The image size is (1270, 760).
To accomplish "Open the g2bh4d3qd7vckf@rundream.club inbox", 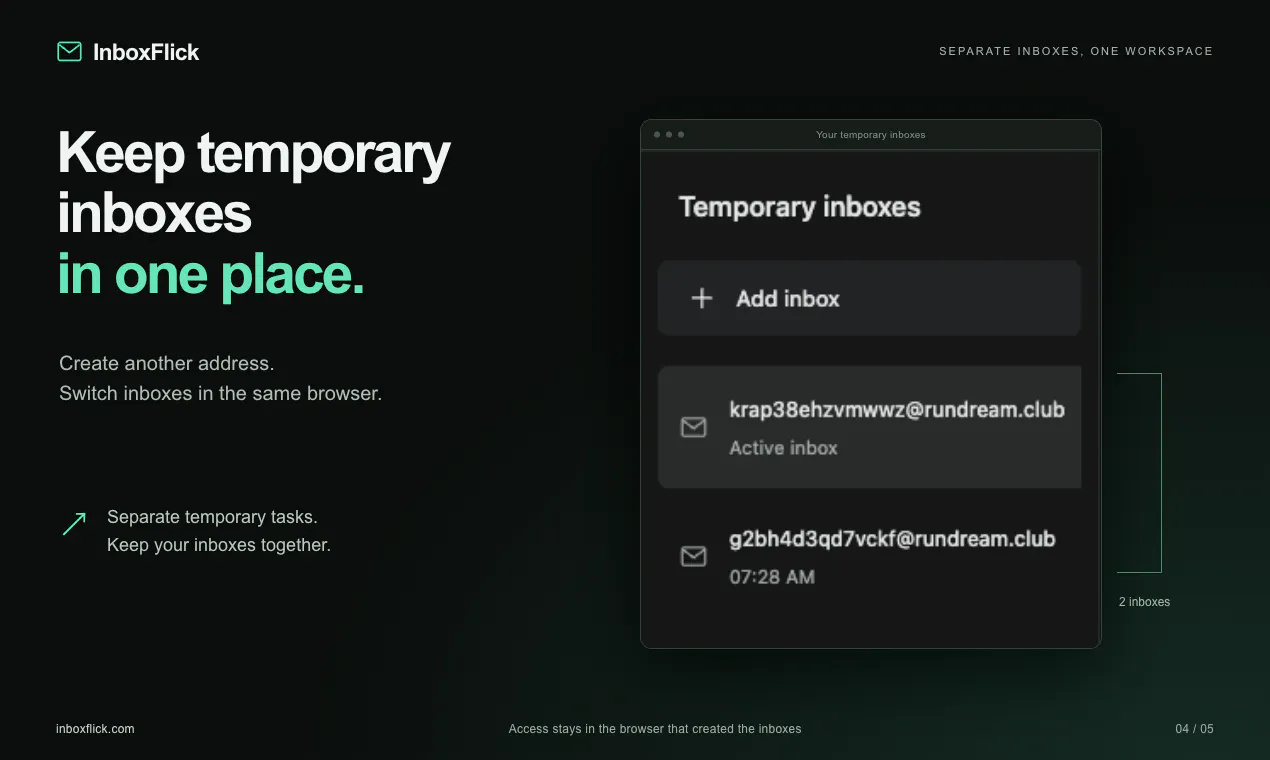I will point(869,556).
